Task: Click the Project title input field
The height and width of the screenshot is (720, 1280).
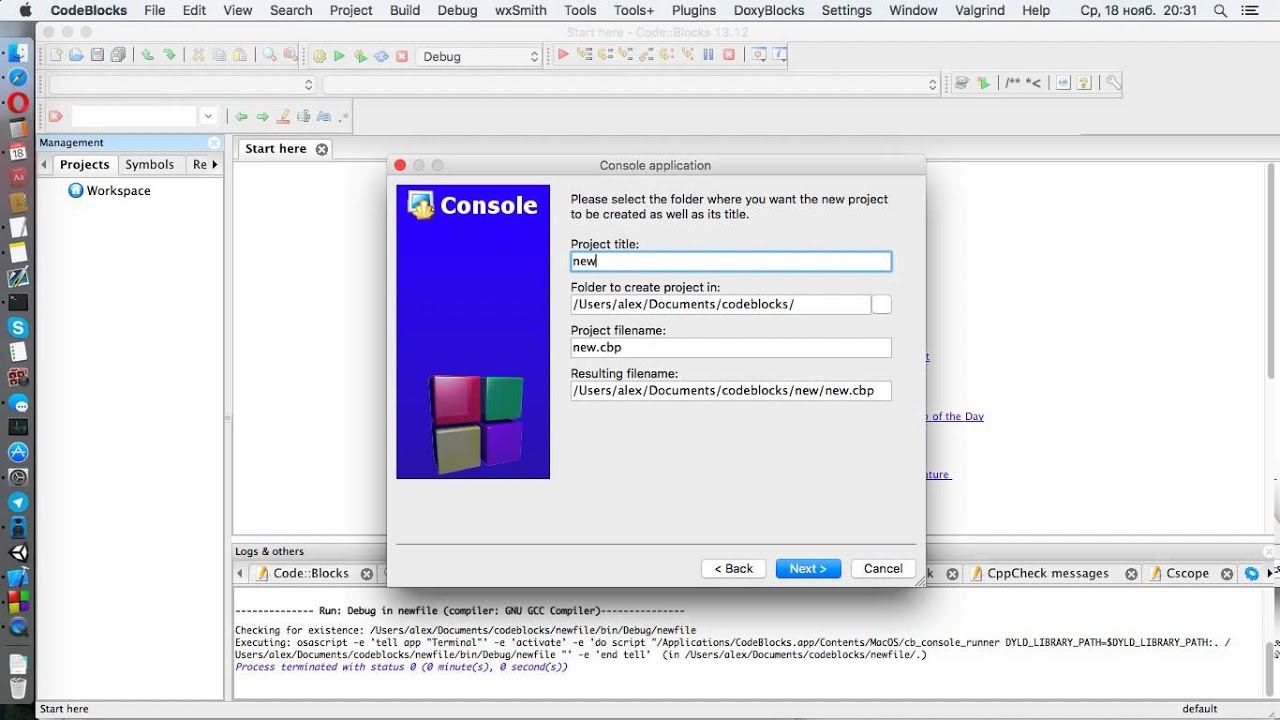Action: click(731, 261)
